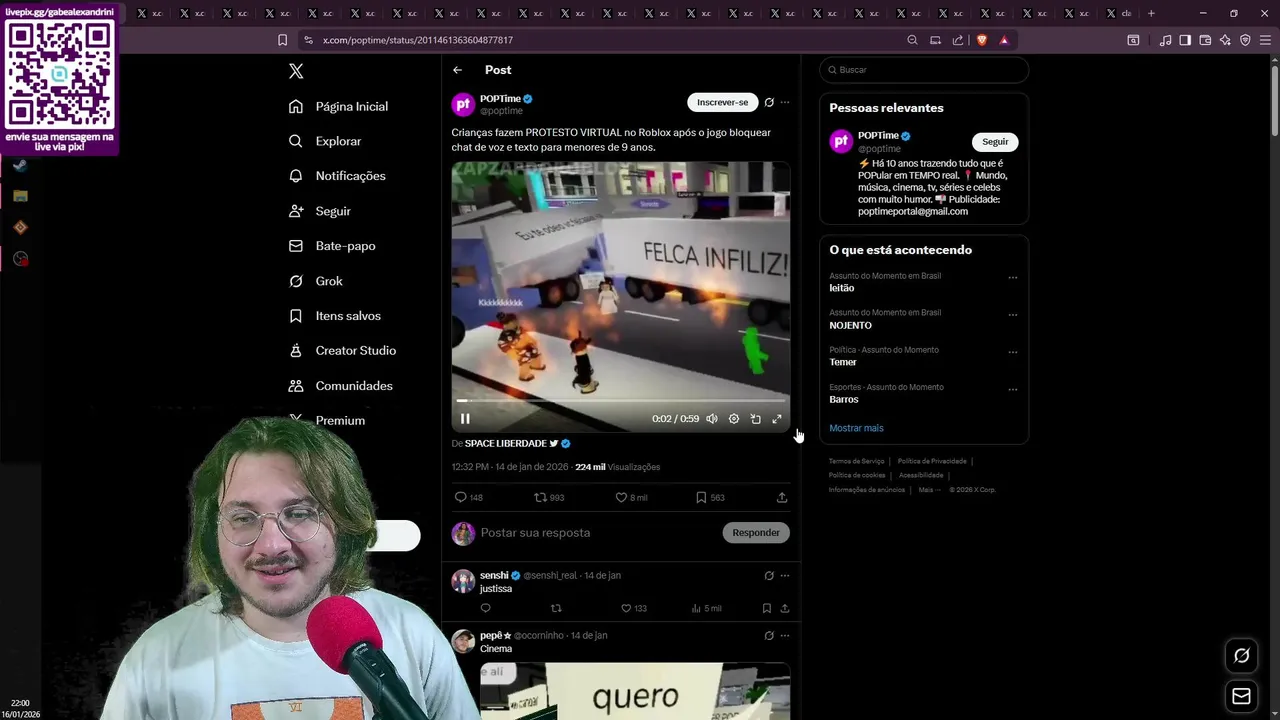Open Notificações from the sidebar
This screenshot has height=720, width=1280.
click(x=337, y=176)
